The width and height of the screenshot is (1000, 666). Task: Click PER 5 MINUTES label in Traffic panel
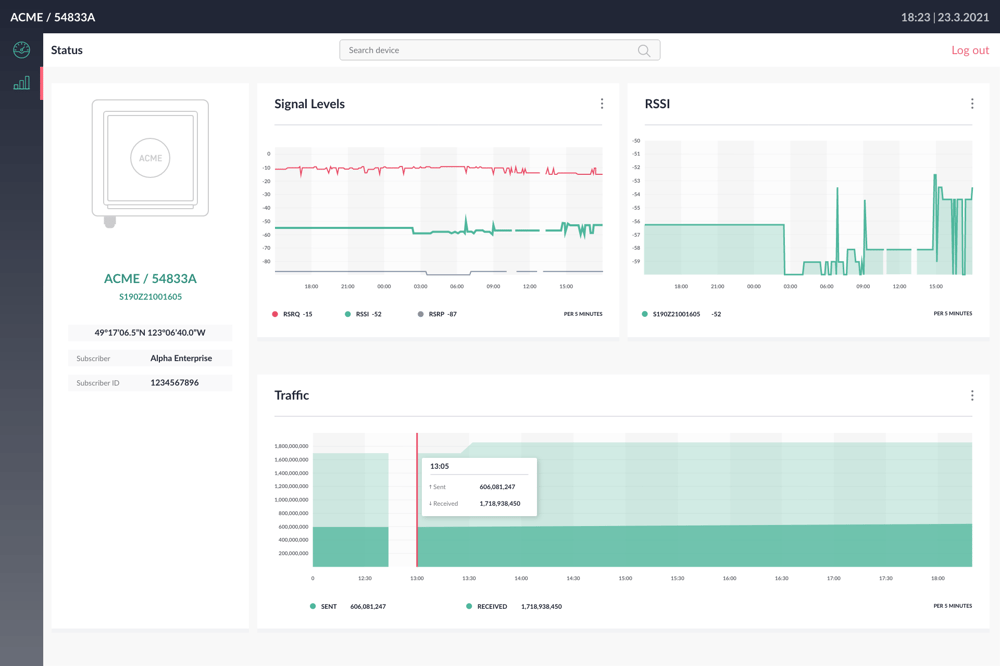pos(953,606)
